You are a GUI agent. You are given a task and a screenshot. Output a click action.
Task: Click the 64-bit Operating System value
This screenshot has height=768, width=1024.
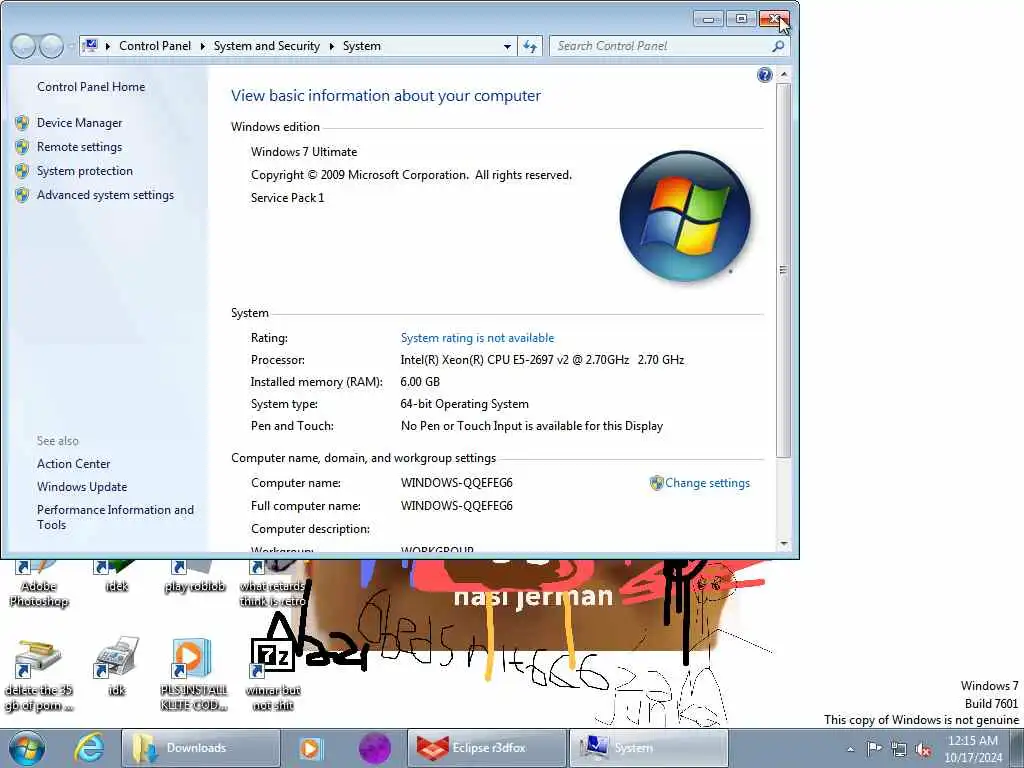tap(464, 404)
